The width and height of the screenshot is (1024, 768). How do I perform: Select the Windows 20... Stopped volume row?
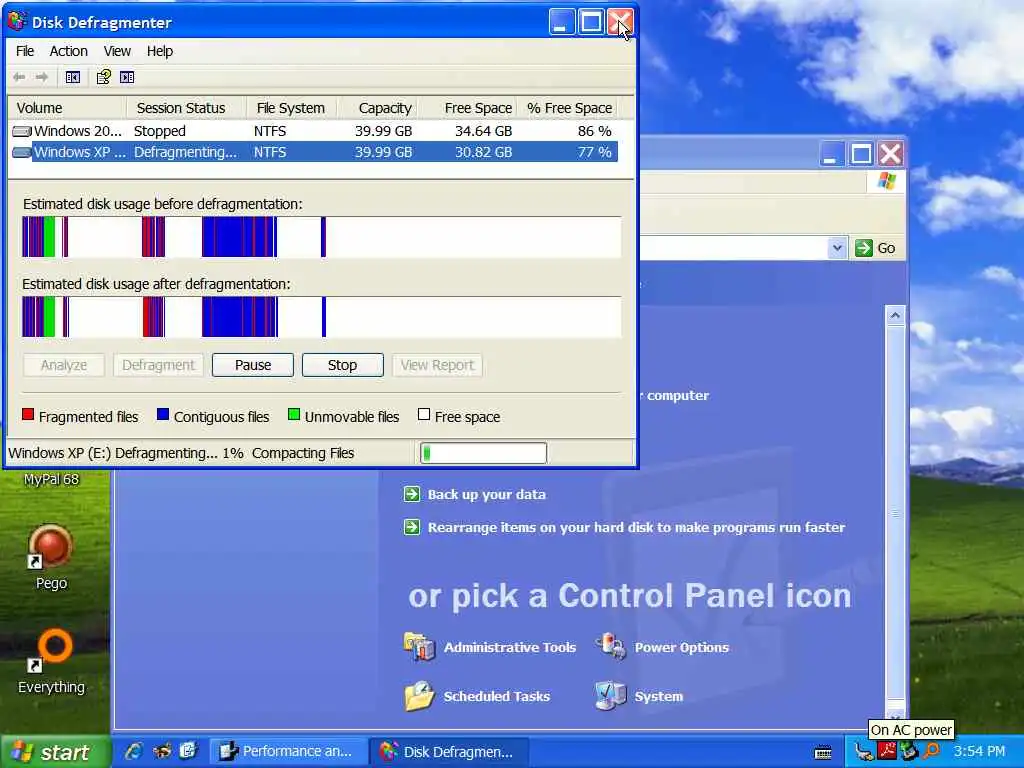tap(313, 131)
